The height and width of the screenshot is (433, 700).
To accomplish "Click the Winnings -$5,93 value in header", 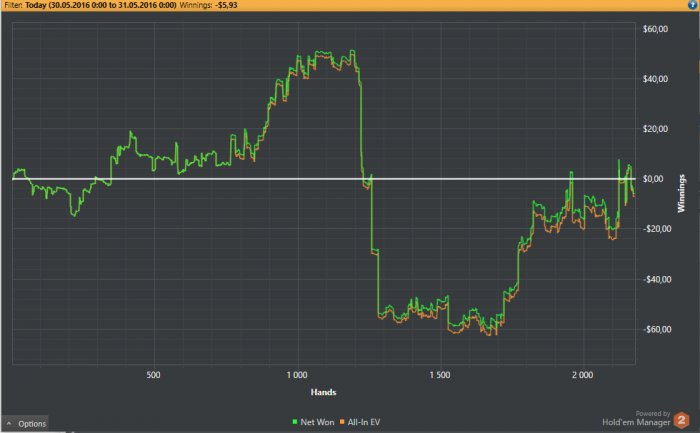I will [x=227, y=5].
